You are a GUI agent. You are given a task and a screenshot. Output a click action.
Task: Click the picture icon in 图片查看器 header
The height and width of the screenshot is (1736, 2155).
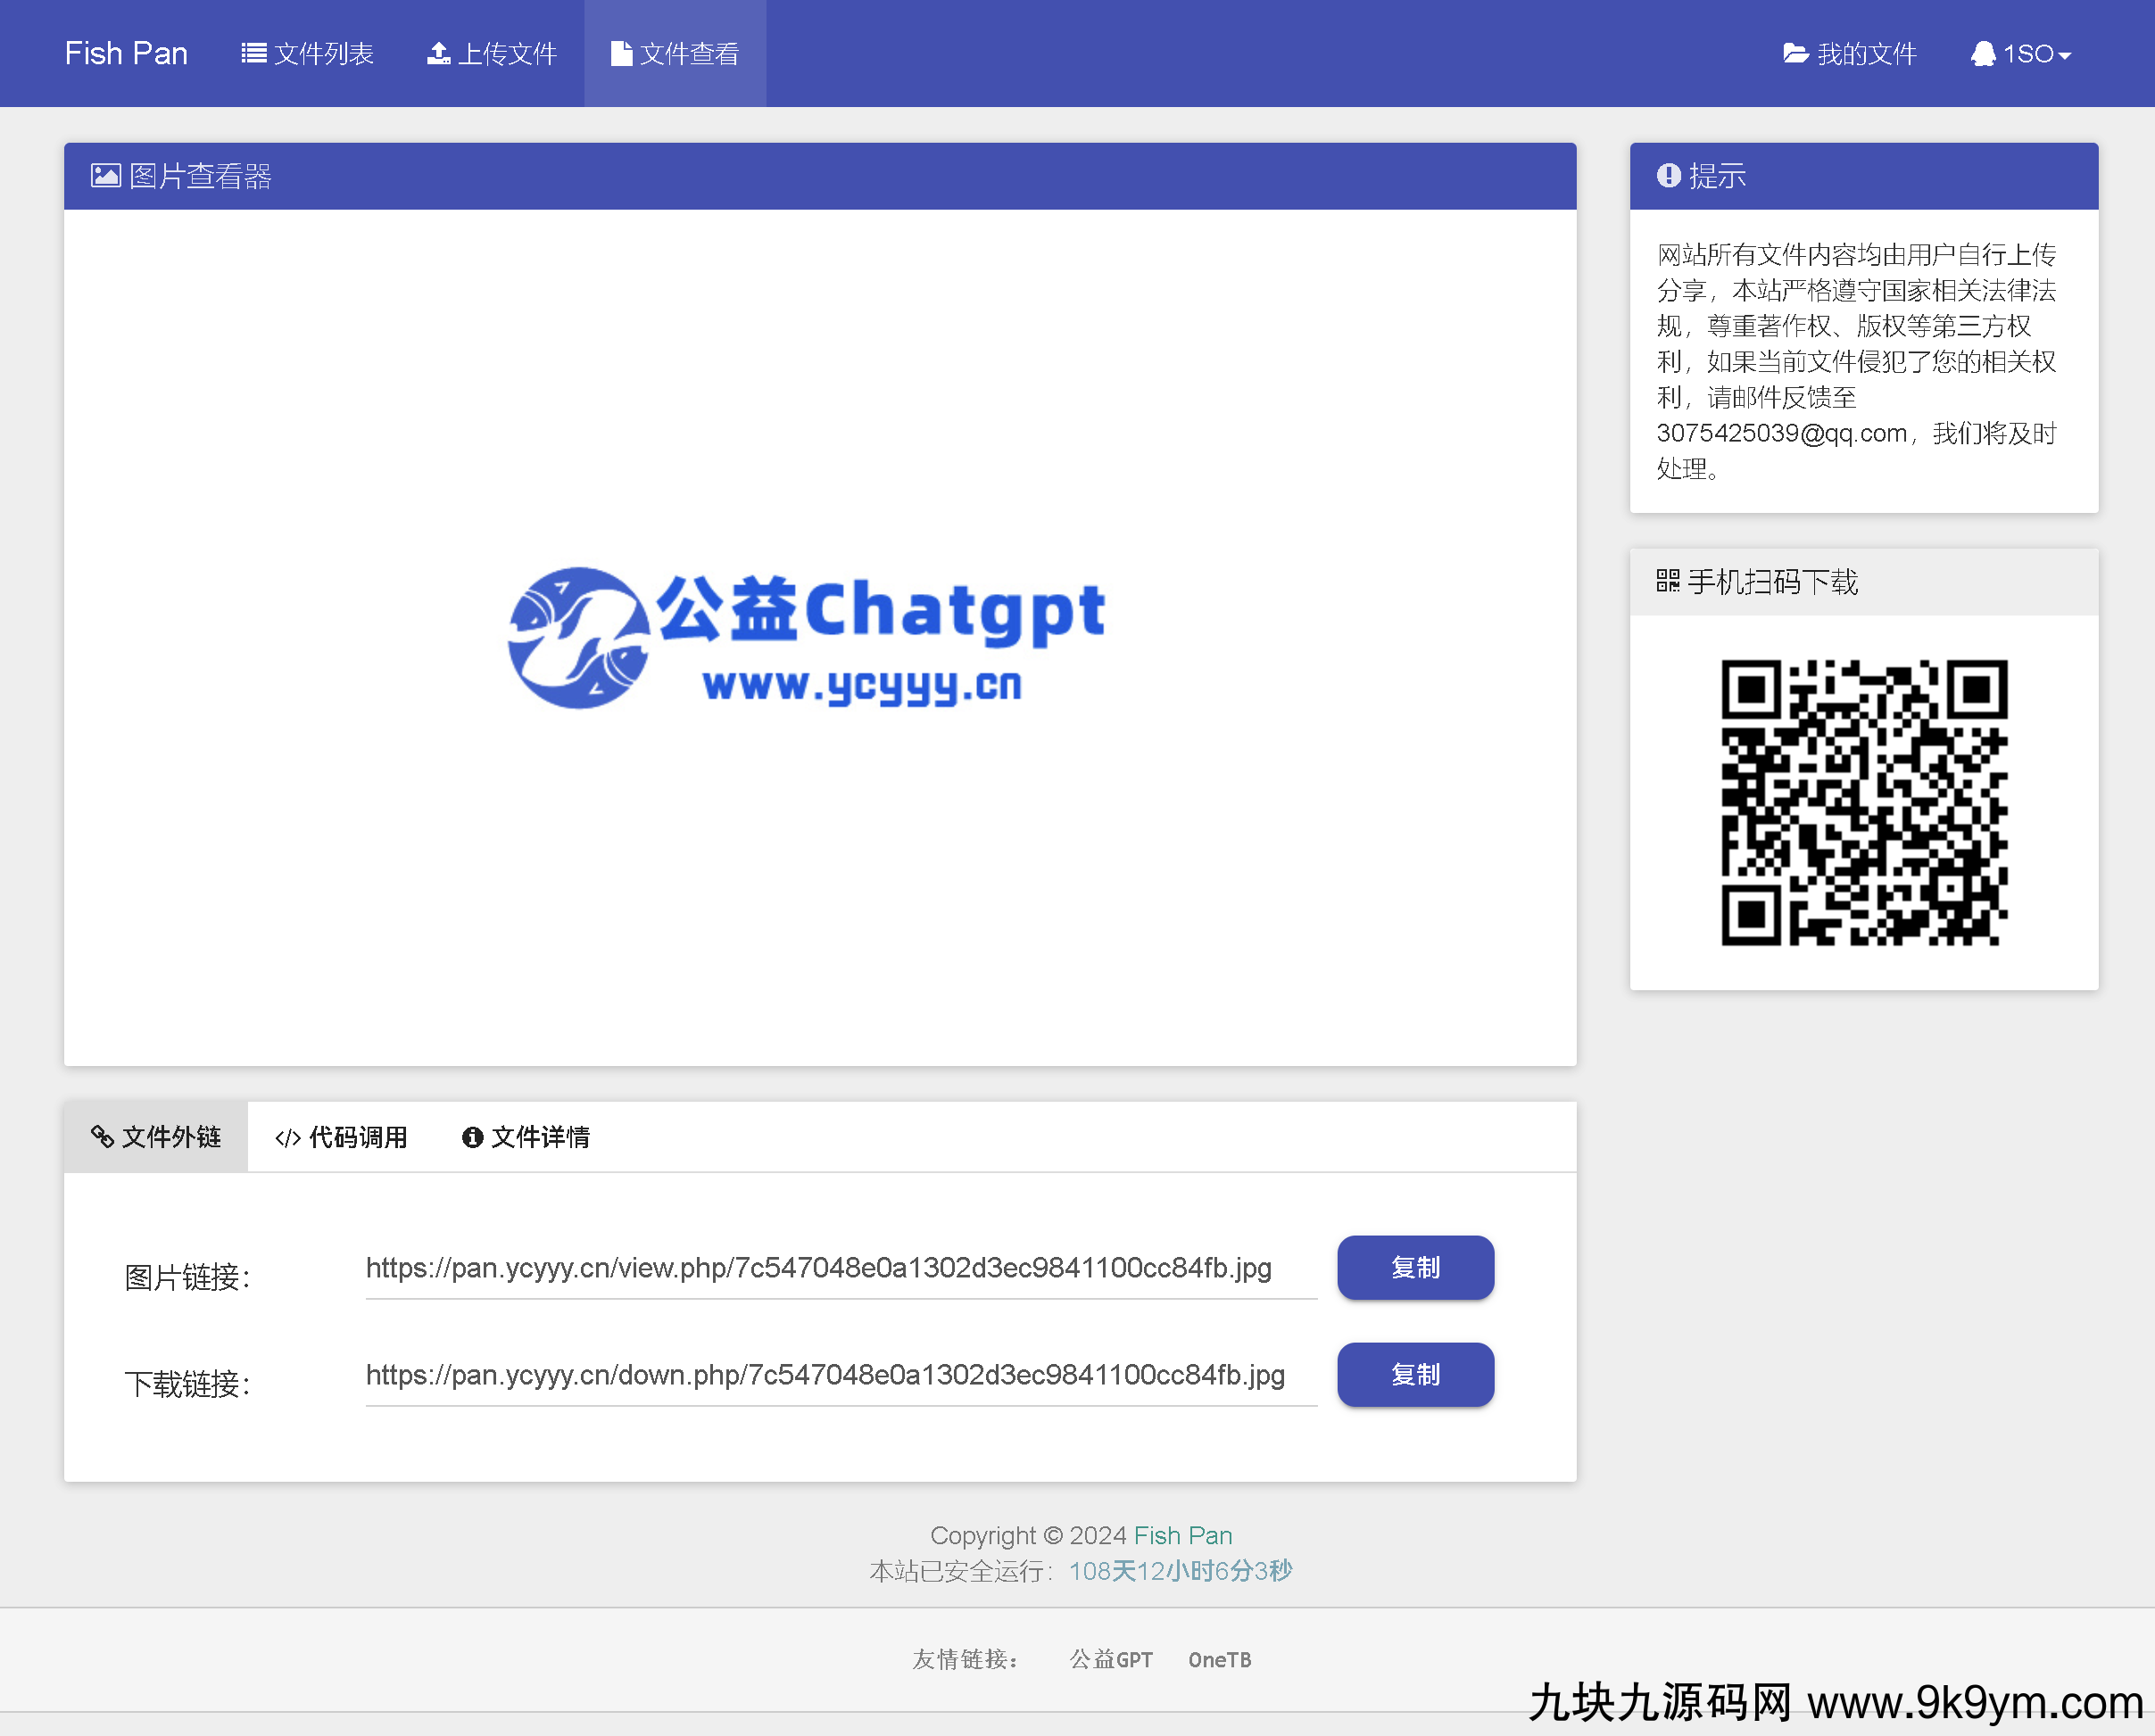coord(105,176)
